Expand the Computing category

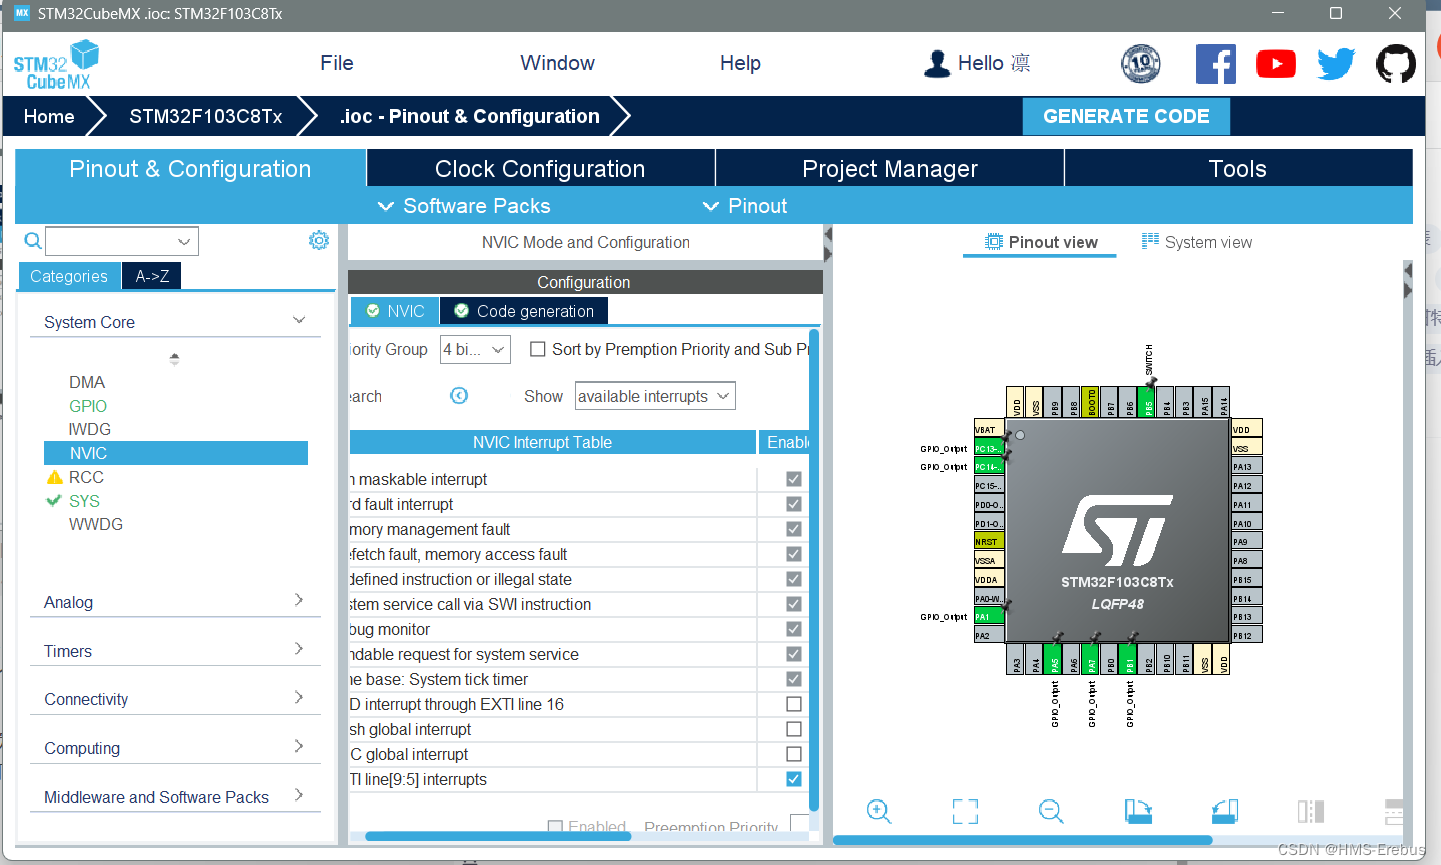[298, 746]
